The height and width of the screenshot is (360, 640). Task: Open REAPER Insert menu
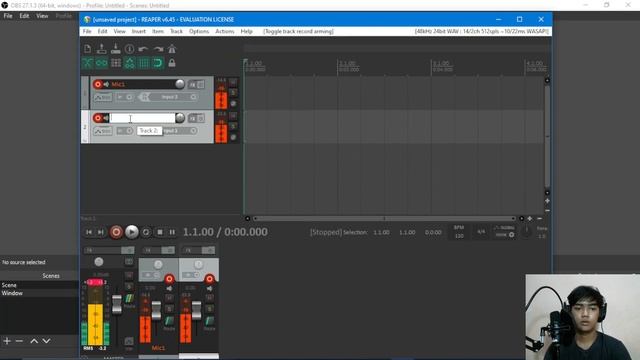click(x=138, y=31)
